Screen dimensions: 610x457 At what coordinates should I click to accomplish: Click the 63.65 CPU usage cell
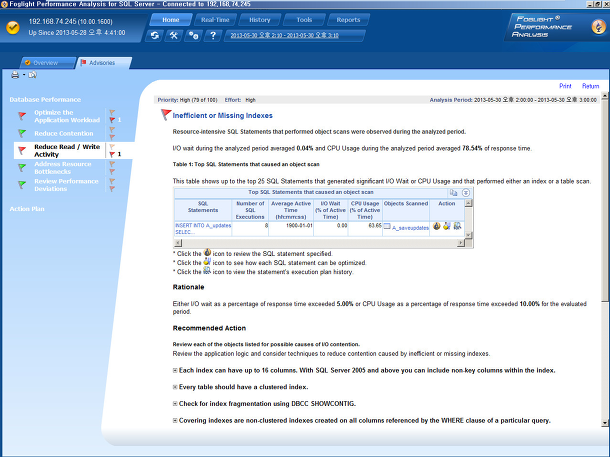pyautogui.click(x=365, y=229)
